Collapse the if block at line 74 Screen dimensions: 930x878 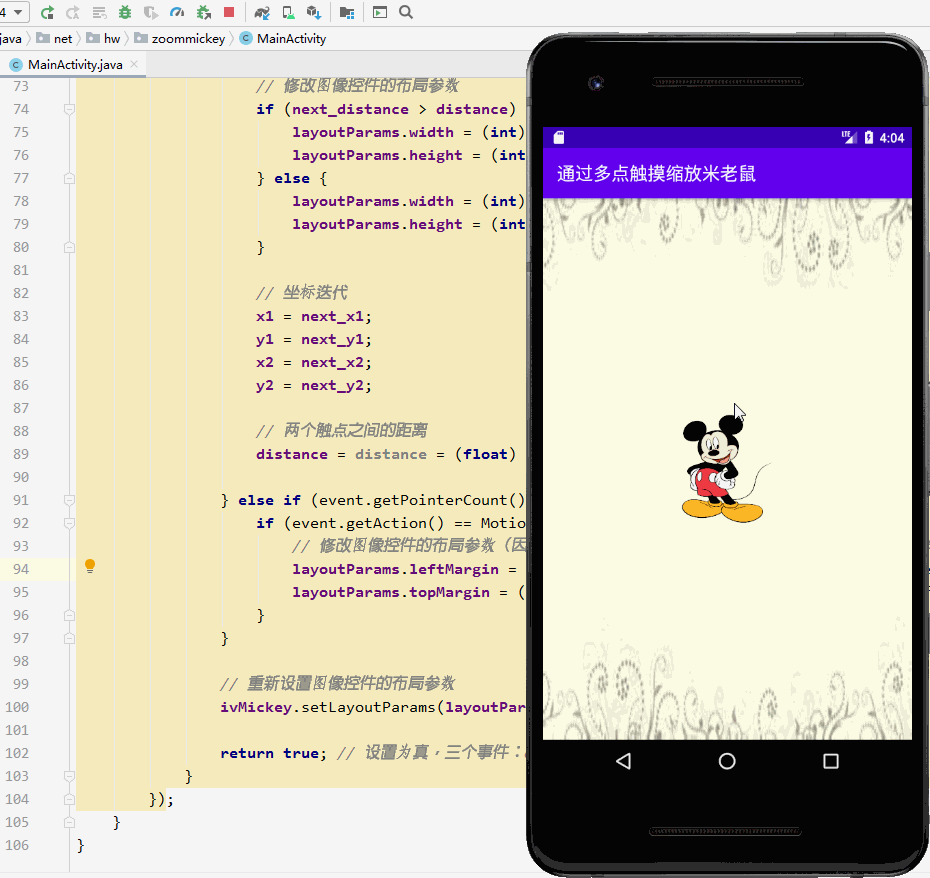[x=69, y=109]
